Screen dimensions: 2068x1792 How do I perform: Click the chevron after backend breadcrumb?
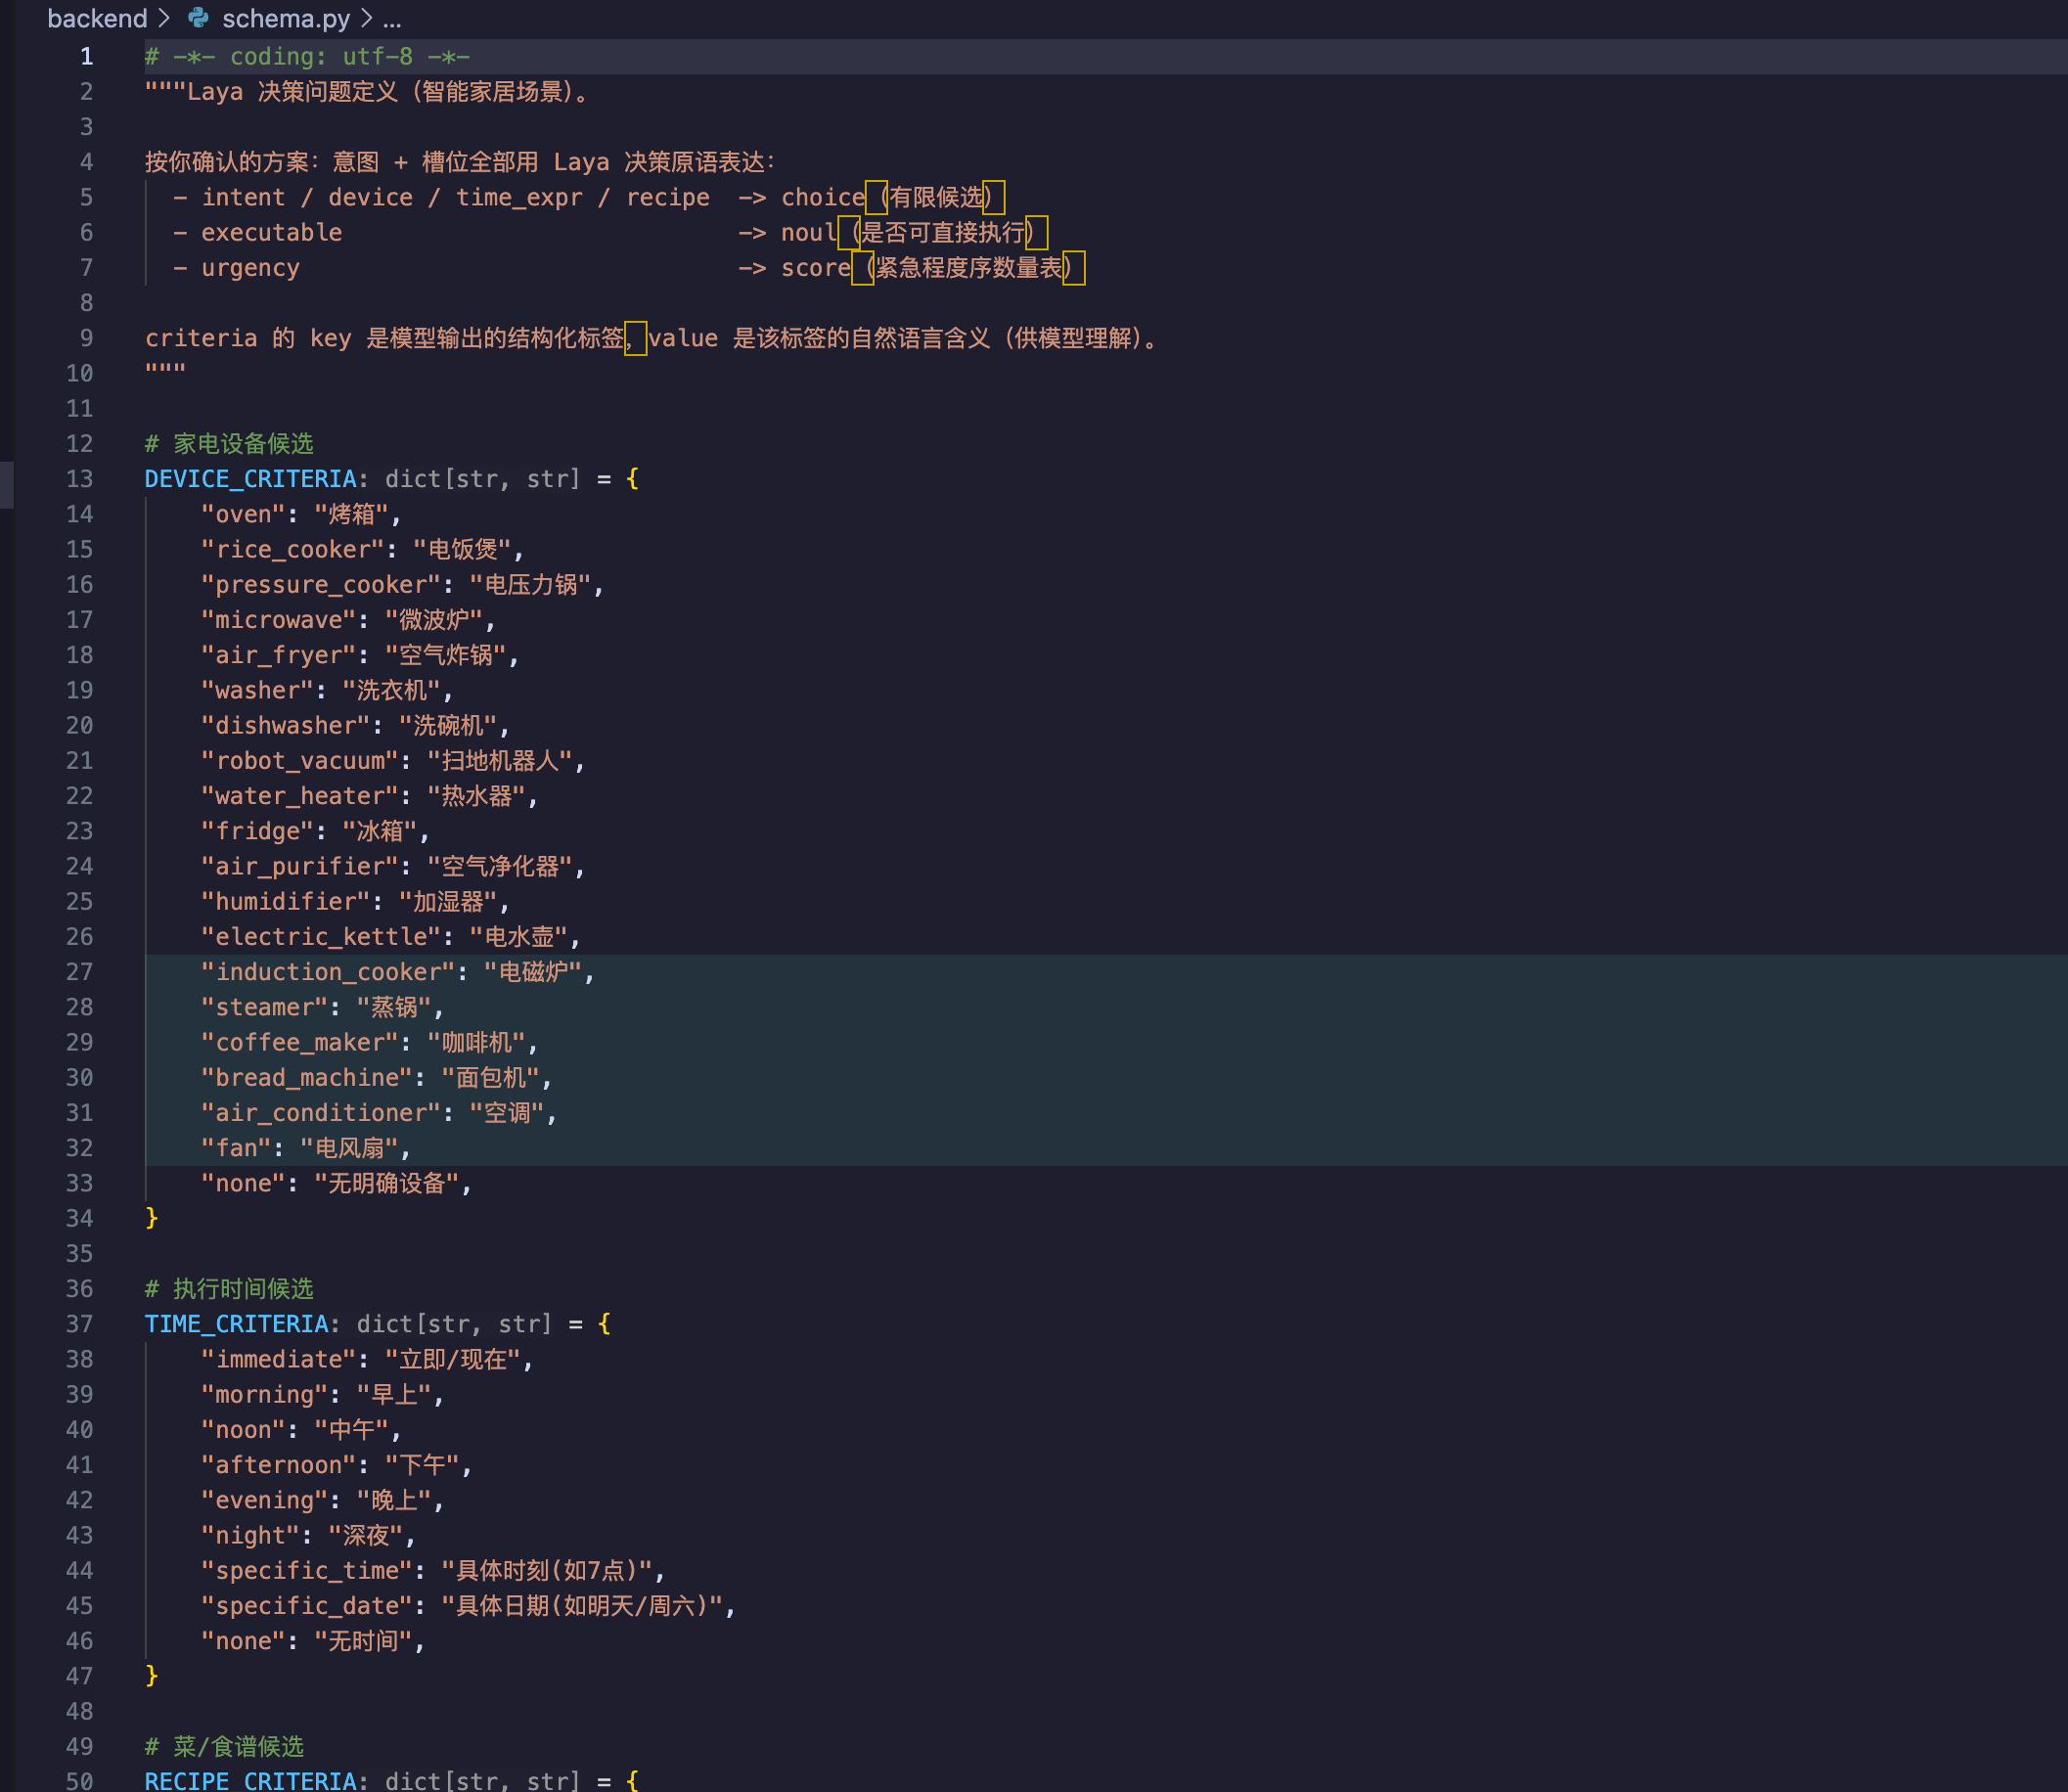coord(164,18)
